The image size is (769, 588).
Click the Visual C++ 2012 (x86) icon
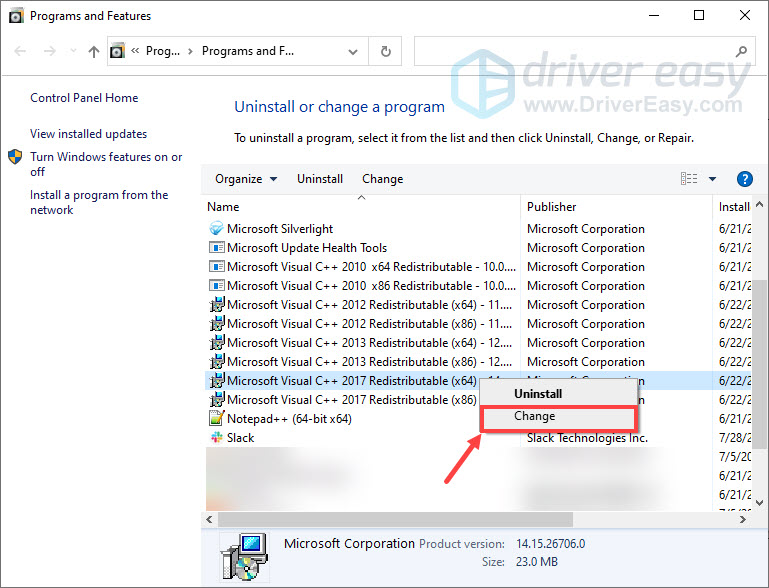(x=217, y=324)
